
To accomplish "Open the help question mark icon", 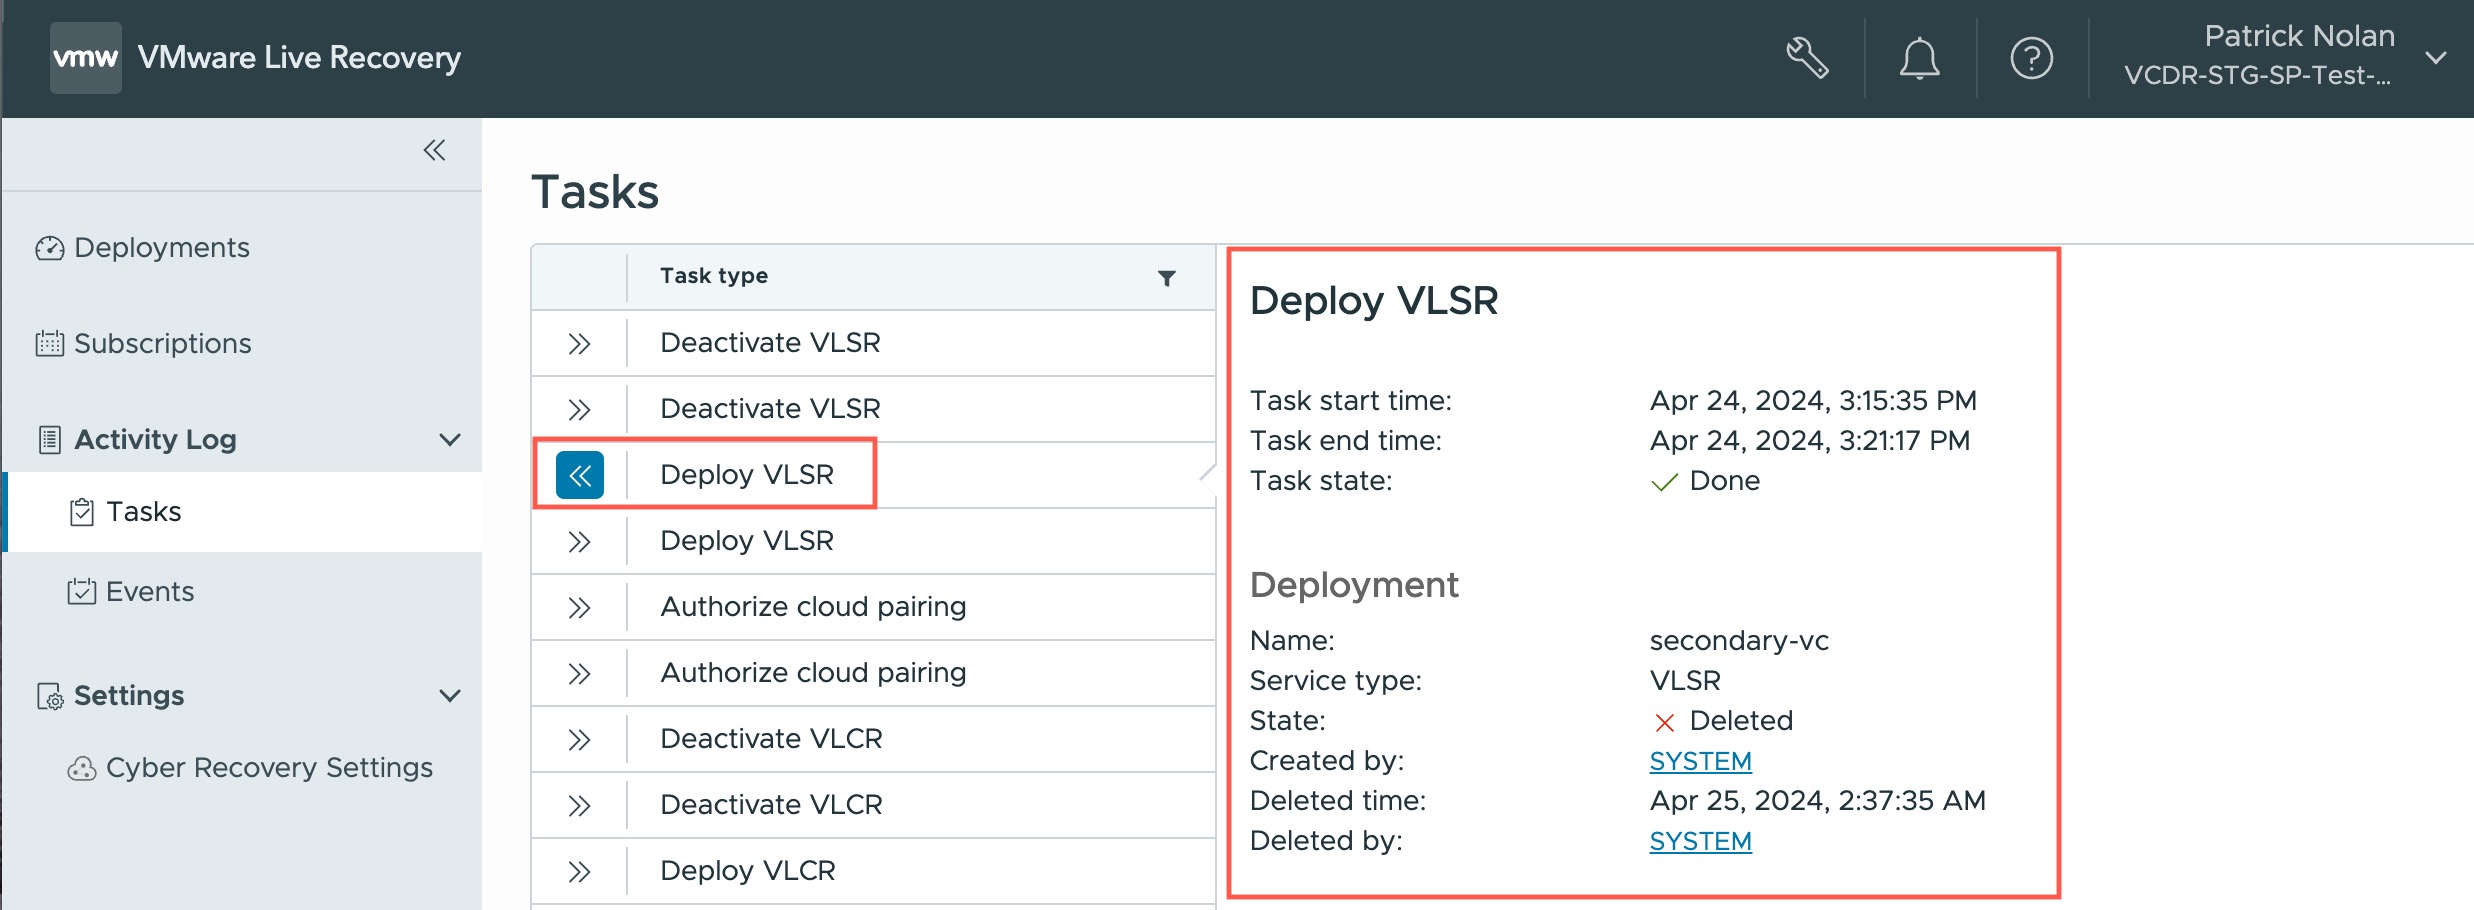I will pos(2031,58).
